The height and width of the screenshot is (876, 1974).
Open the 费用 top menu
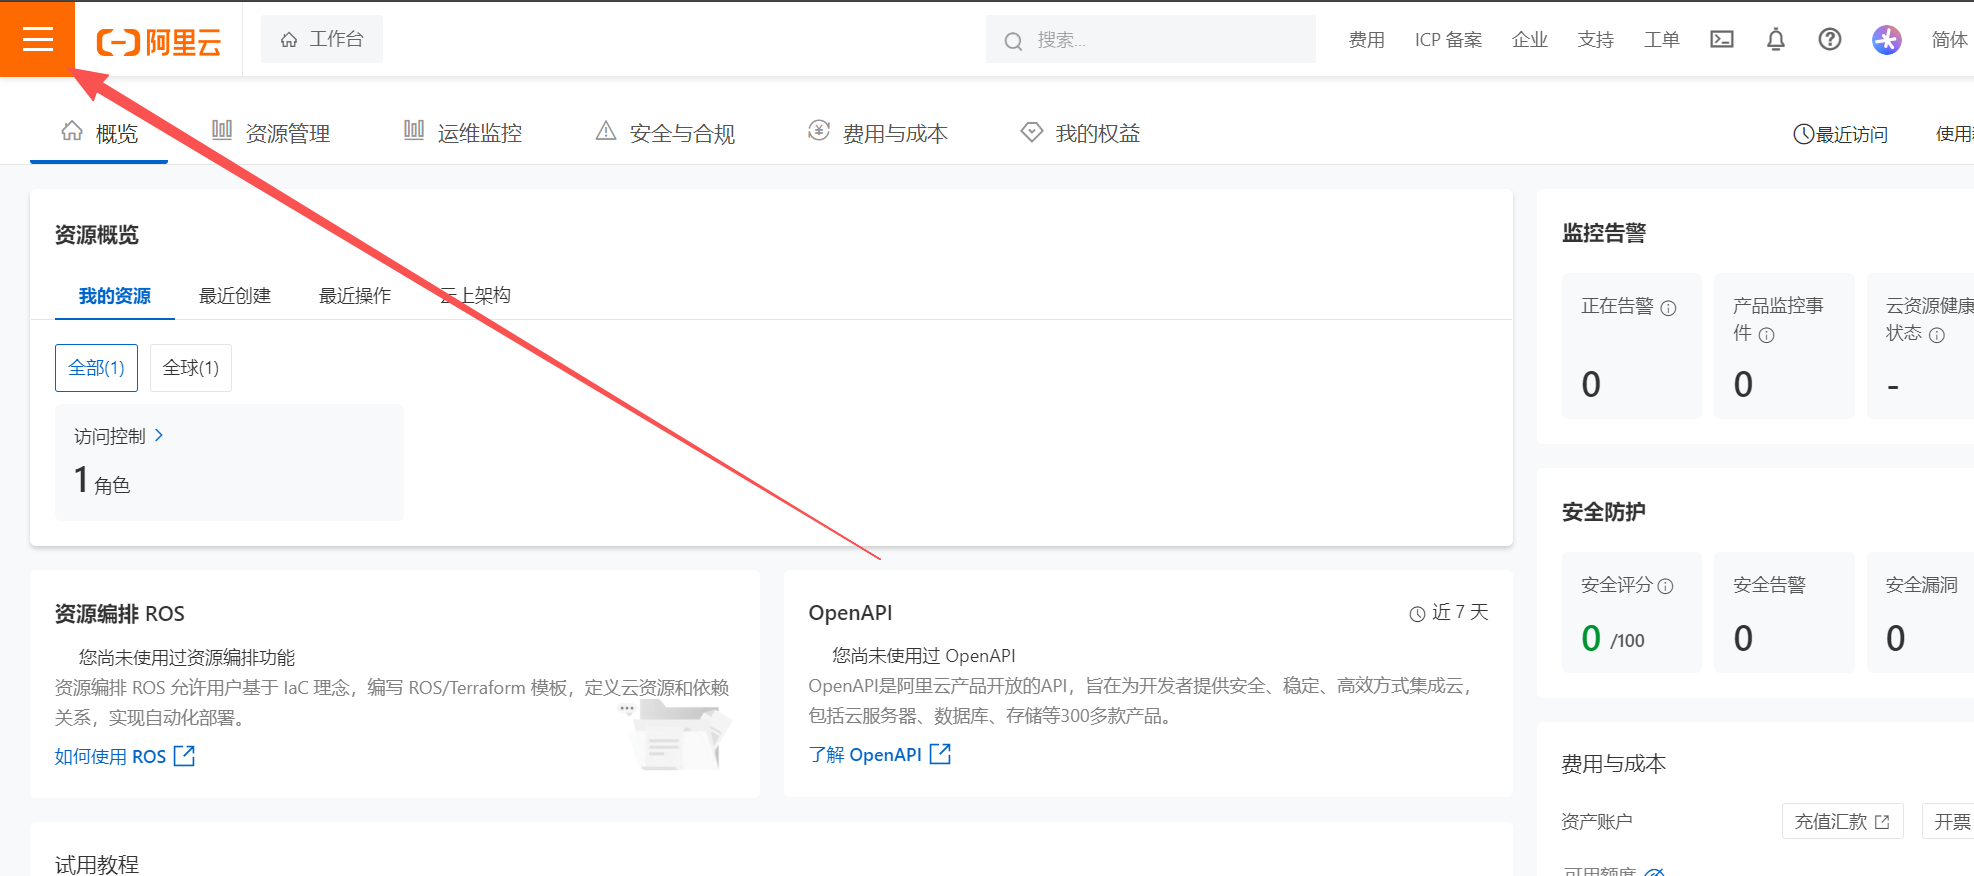1366,40
